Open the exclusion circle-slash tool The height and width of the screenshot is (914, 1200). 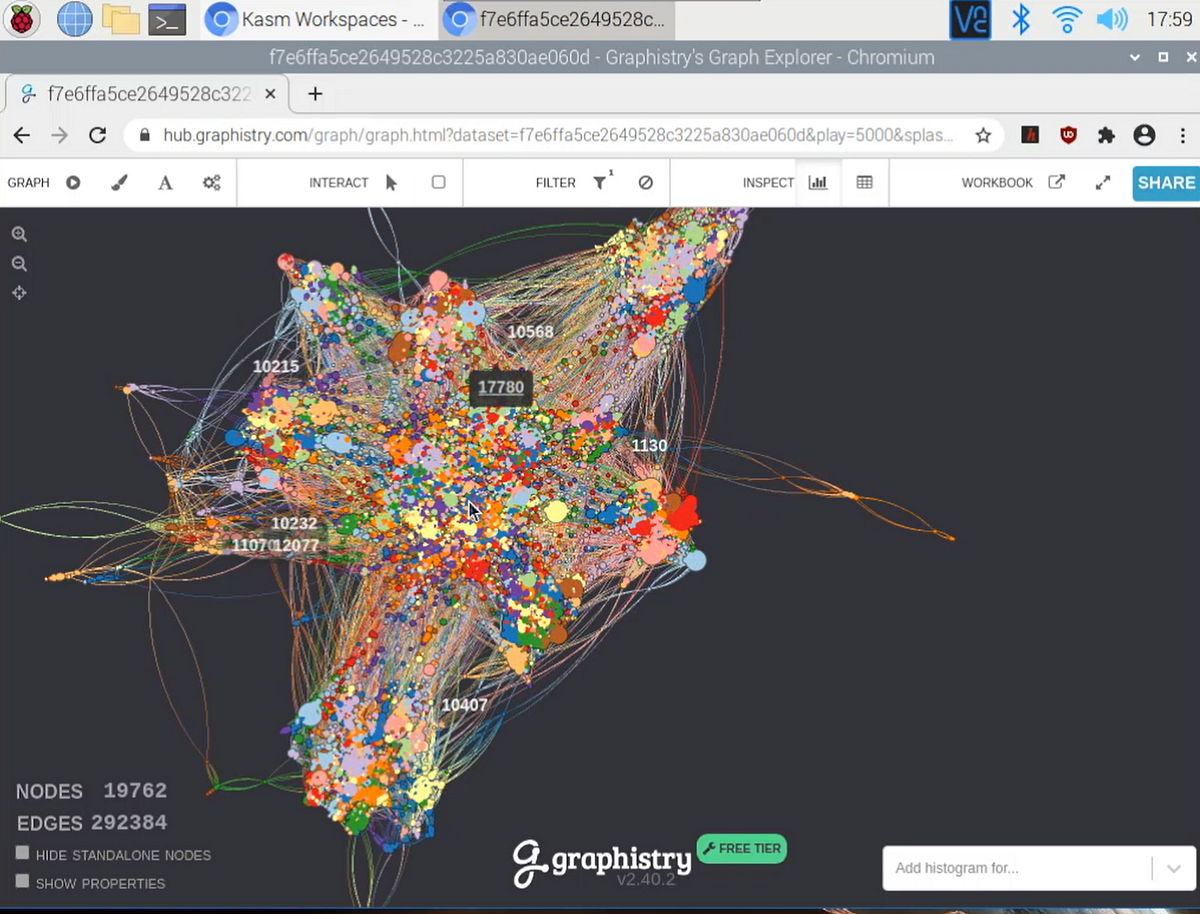tap(645, 183)
